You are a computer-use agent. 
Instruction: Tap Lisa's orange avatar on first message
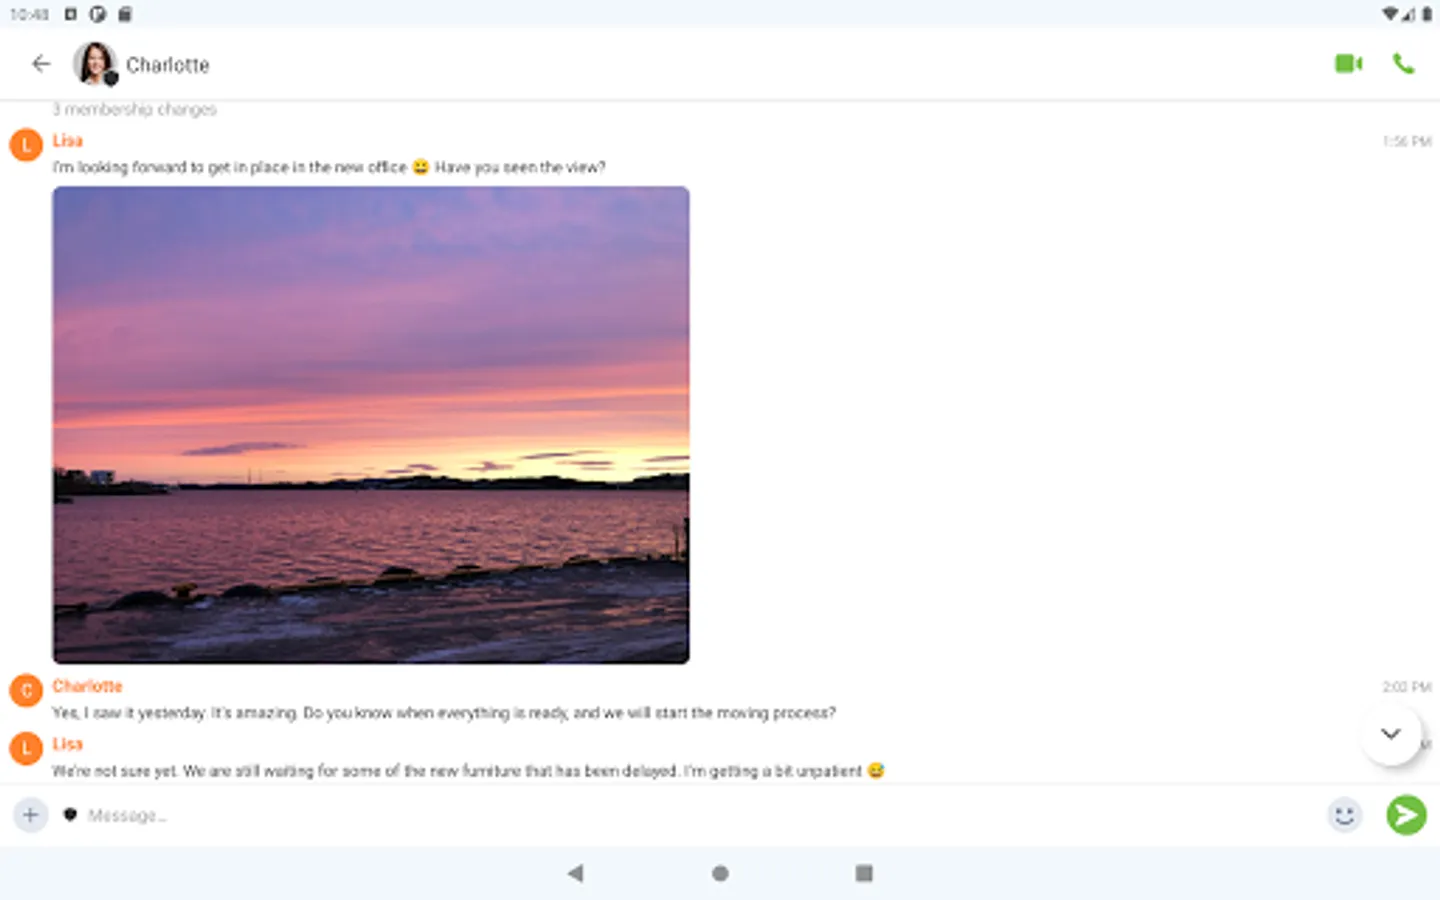[26, 145]
